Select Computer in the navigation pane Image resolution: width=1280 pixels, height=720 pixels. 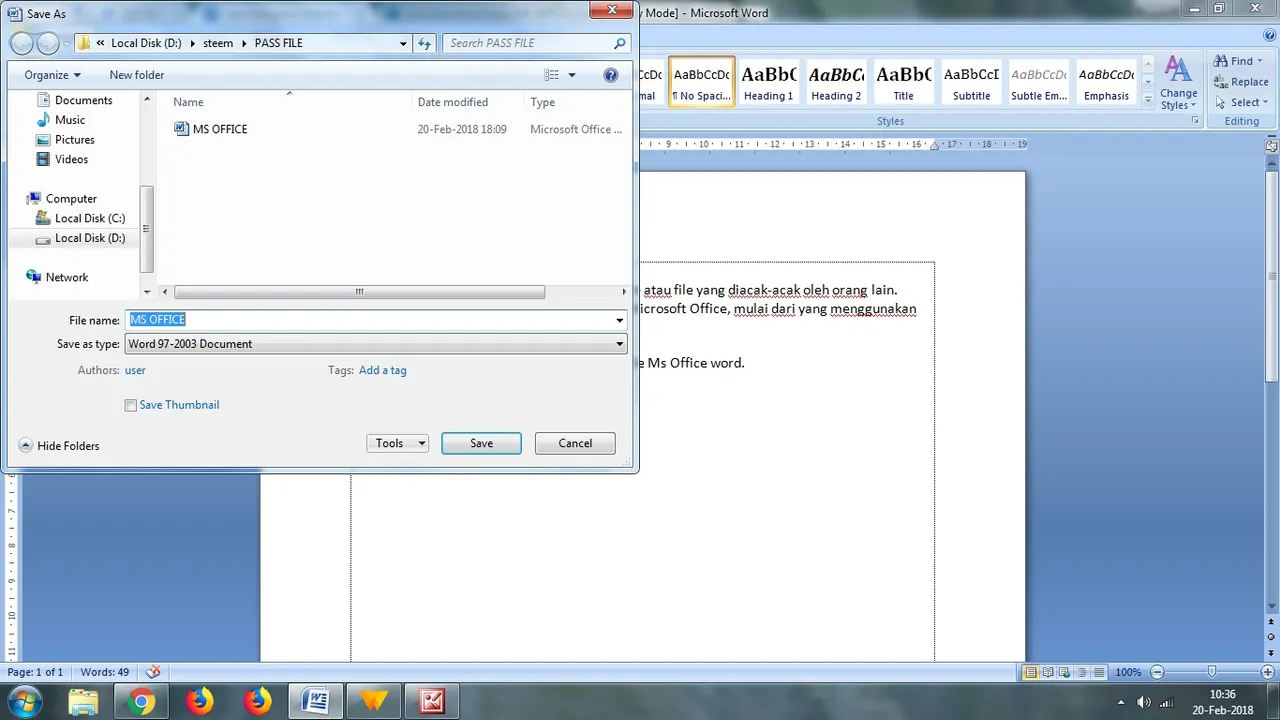71,199
